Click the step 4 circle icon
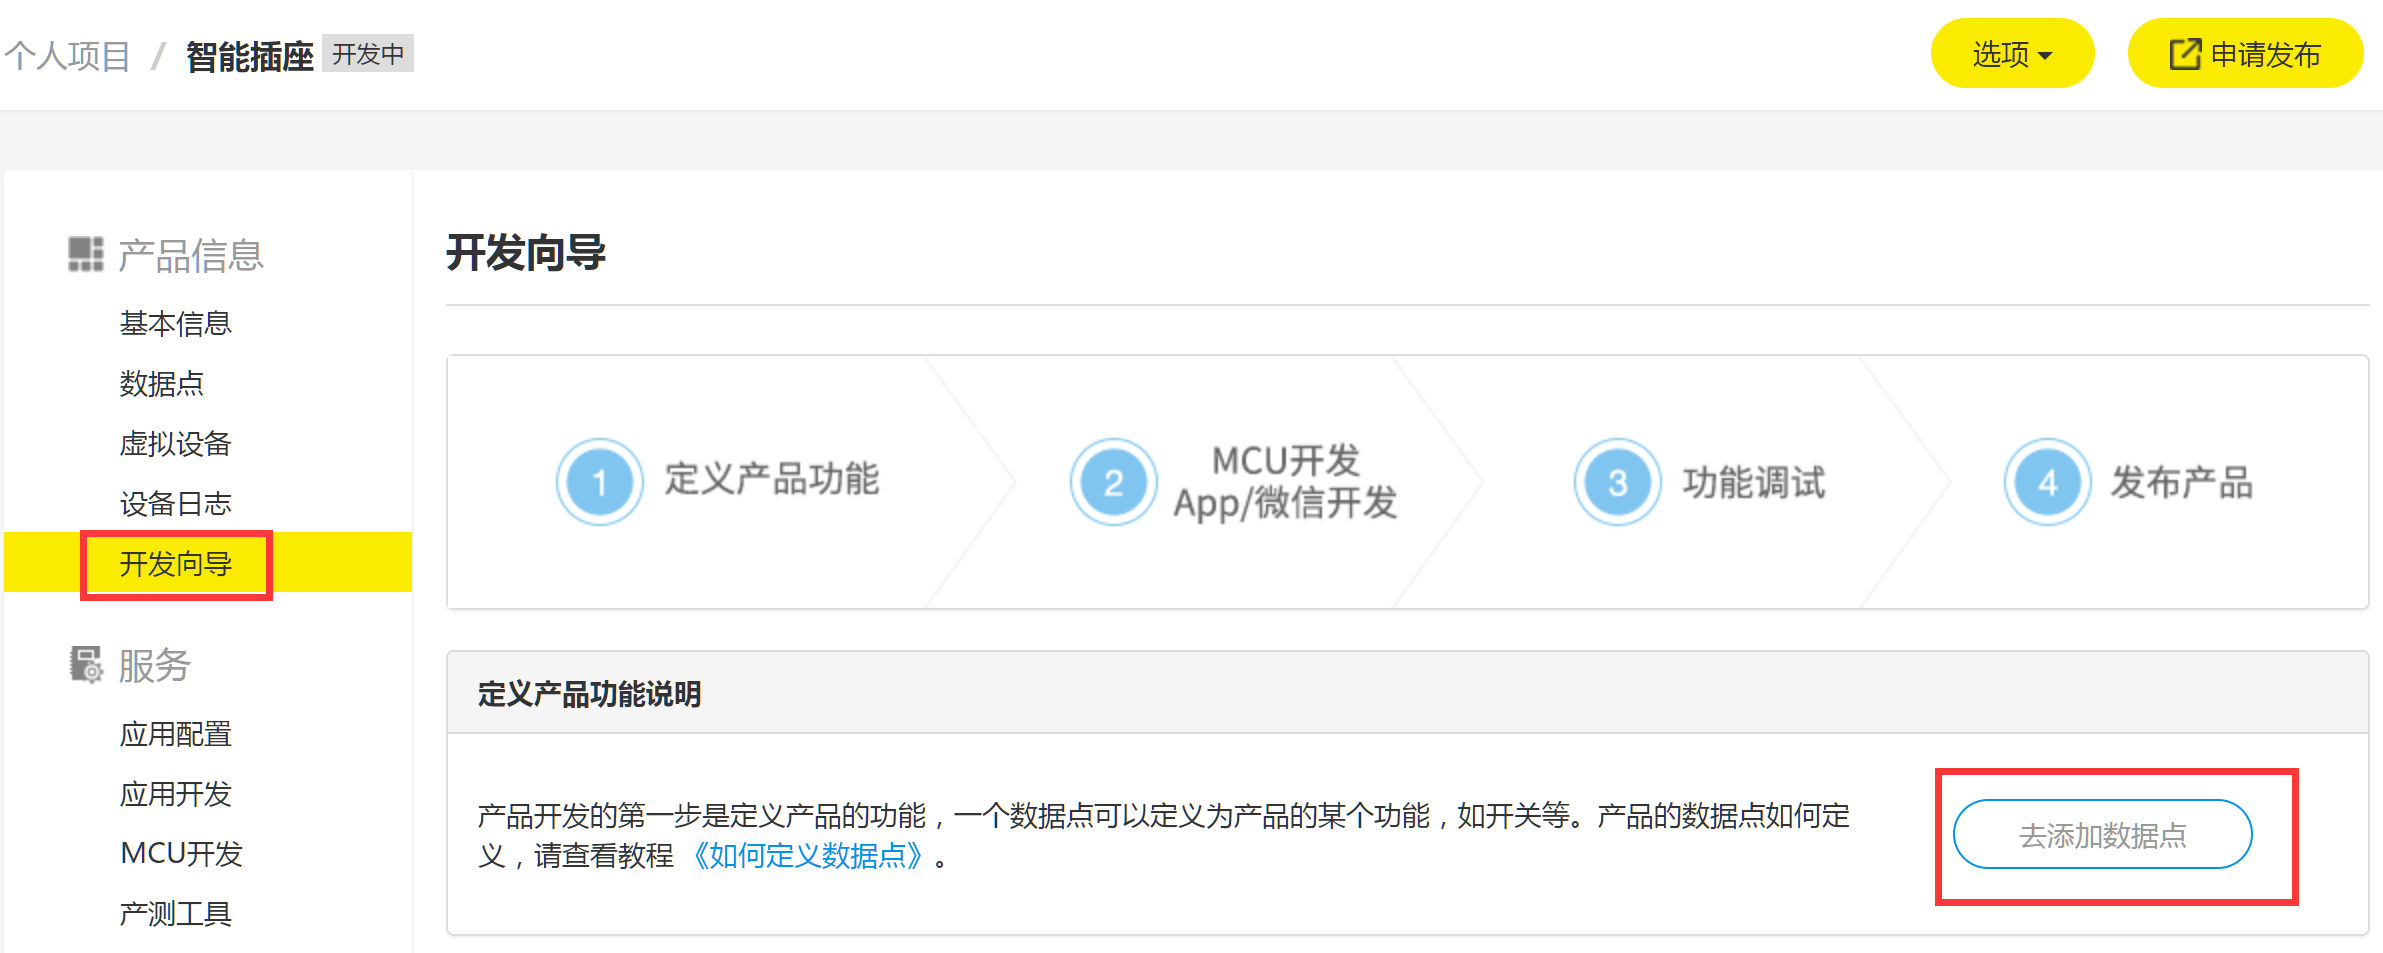The image size is (2383, 953). tap(2047, 482)
